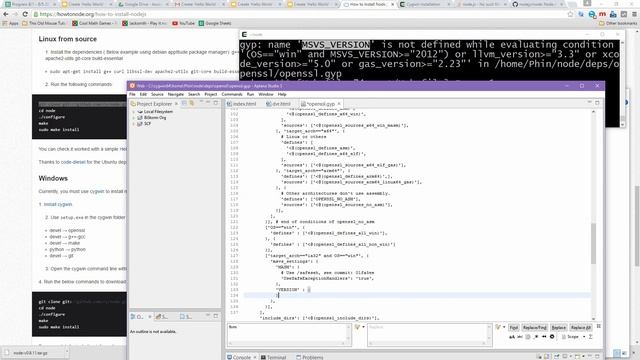Click Link with Editor icon in Project Explorer
The height and width of the screenshot is (360, 640).
192,103
